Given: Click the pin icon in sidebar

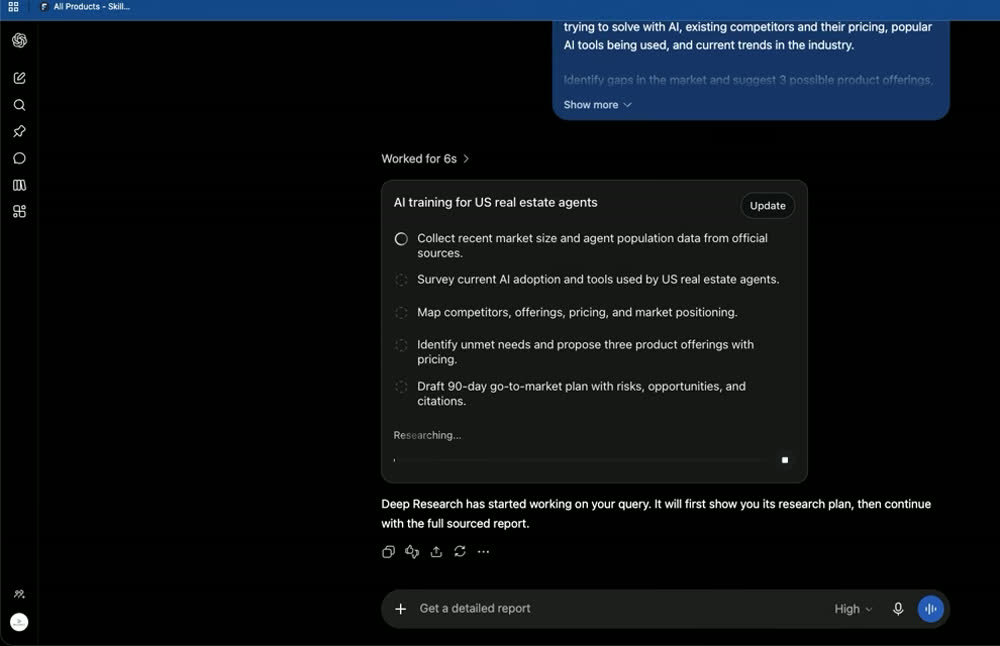Looking at the screenshot, I should click(19, 131).
